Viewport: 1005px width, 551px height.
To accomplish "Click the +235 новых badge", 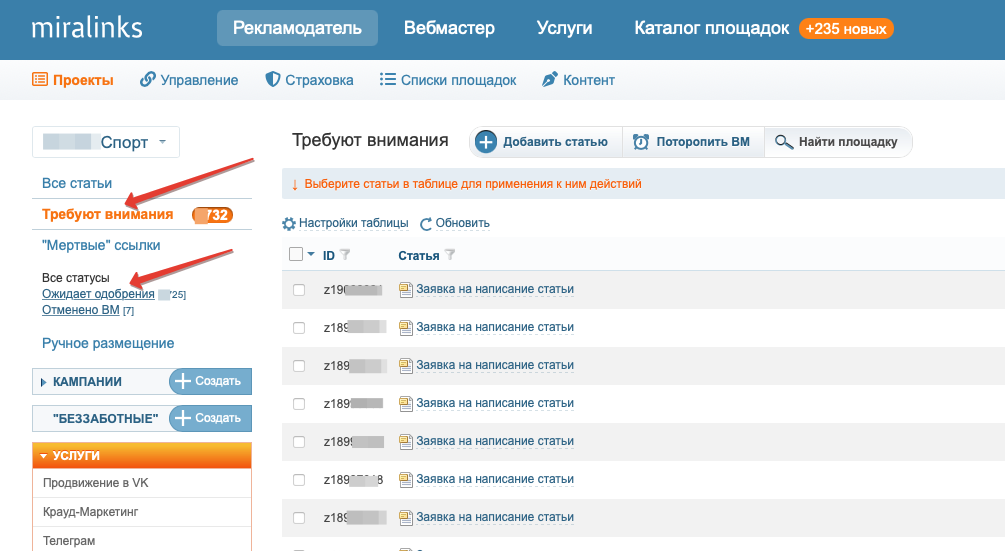I will point(846,29).
